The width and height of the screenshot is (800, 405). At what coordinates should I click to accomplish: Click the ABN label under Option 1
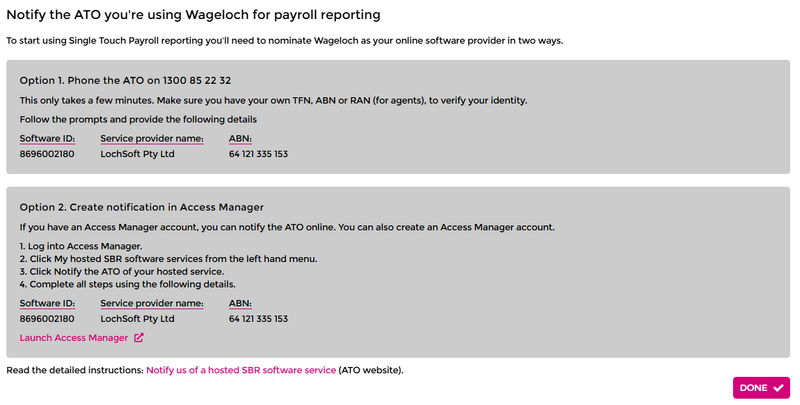coord(240,138)
